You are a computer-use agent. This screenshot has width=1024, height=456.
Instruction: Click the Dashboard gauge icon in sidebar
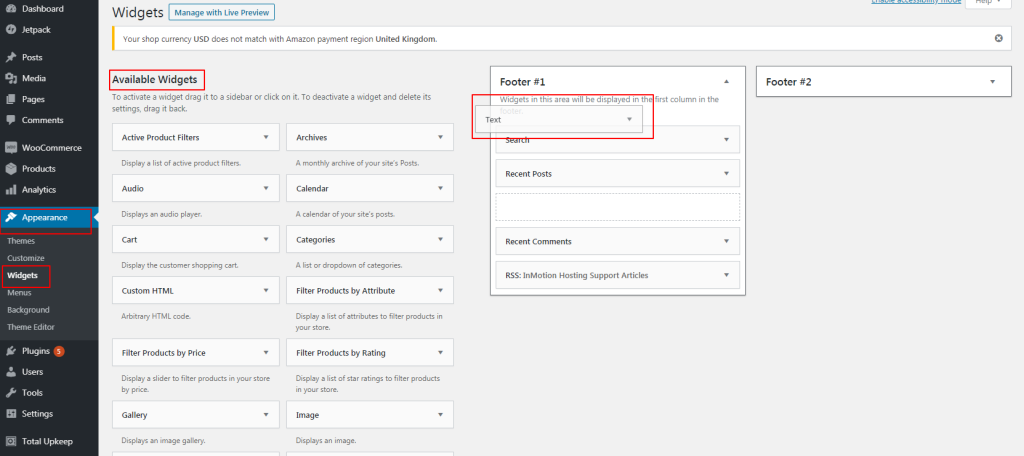click(11, 9)
